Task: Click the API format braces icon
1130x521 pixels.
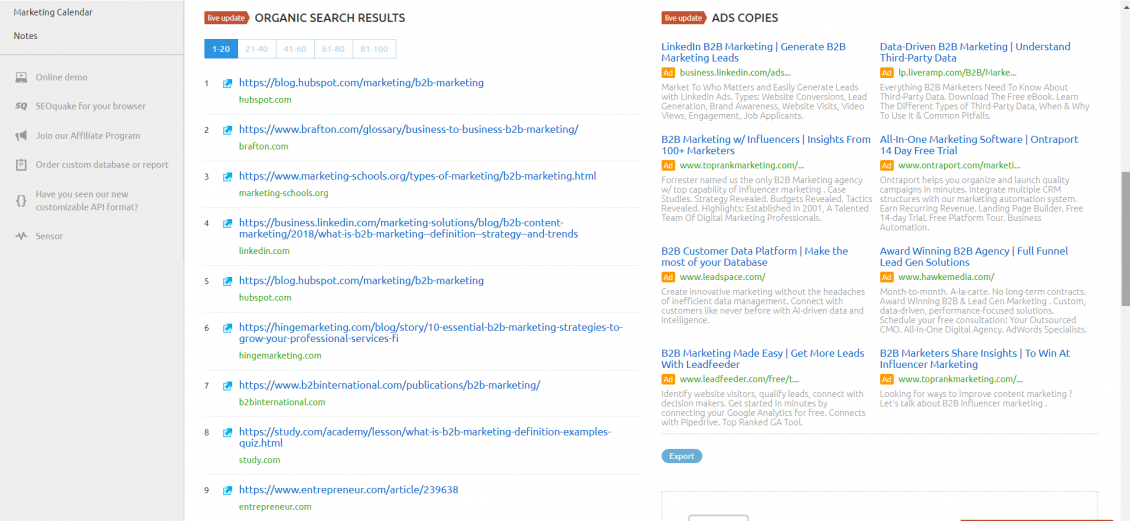Action: coord(21,200)
